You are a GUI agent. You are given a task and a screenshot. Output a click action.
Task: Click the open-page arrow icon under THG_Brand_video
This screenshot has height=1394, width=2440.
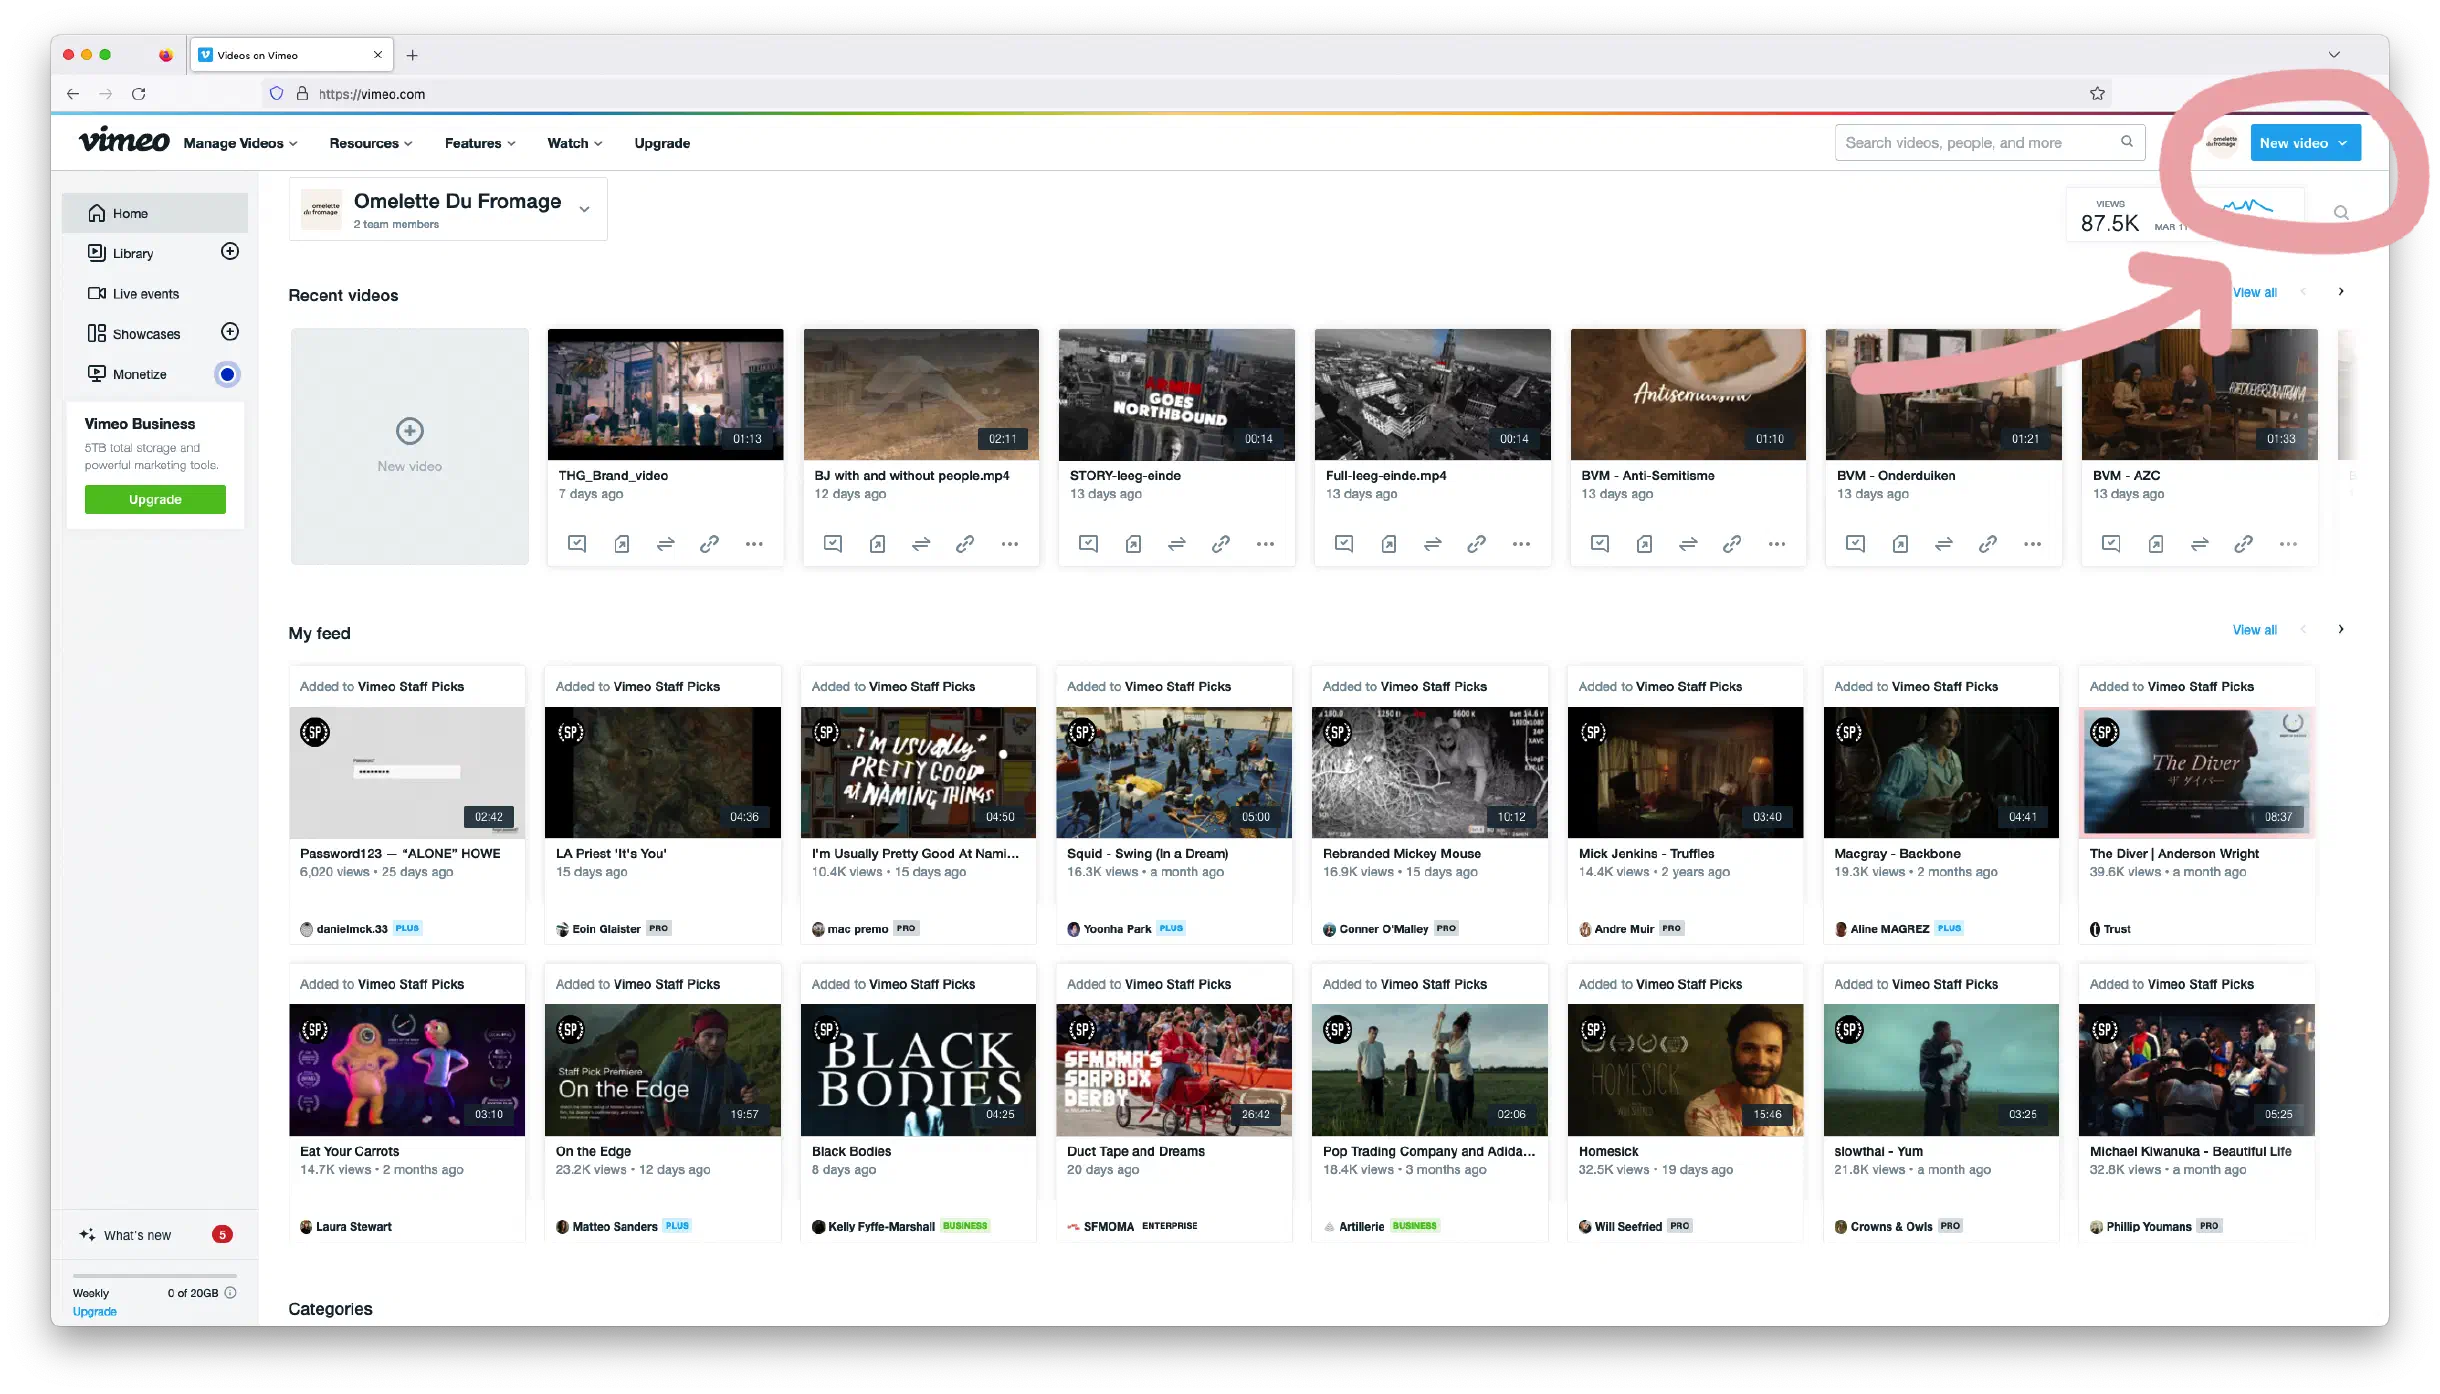(622, 544)
